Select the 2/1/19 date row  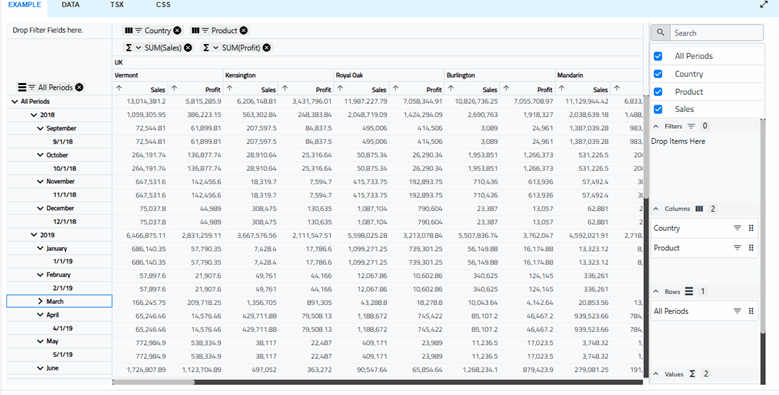(x=63, y=288)
